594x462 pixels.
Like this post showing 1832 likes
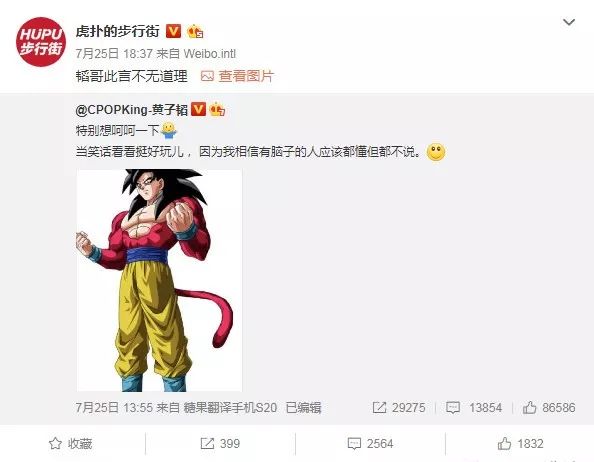pyautogui.click(x=521, y=443)
